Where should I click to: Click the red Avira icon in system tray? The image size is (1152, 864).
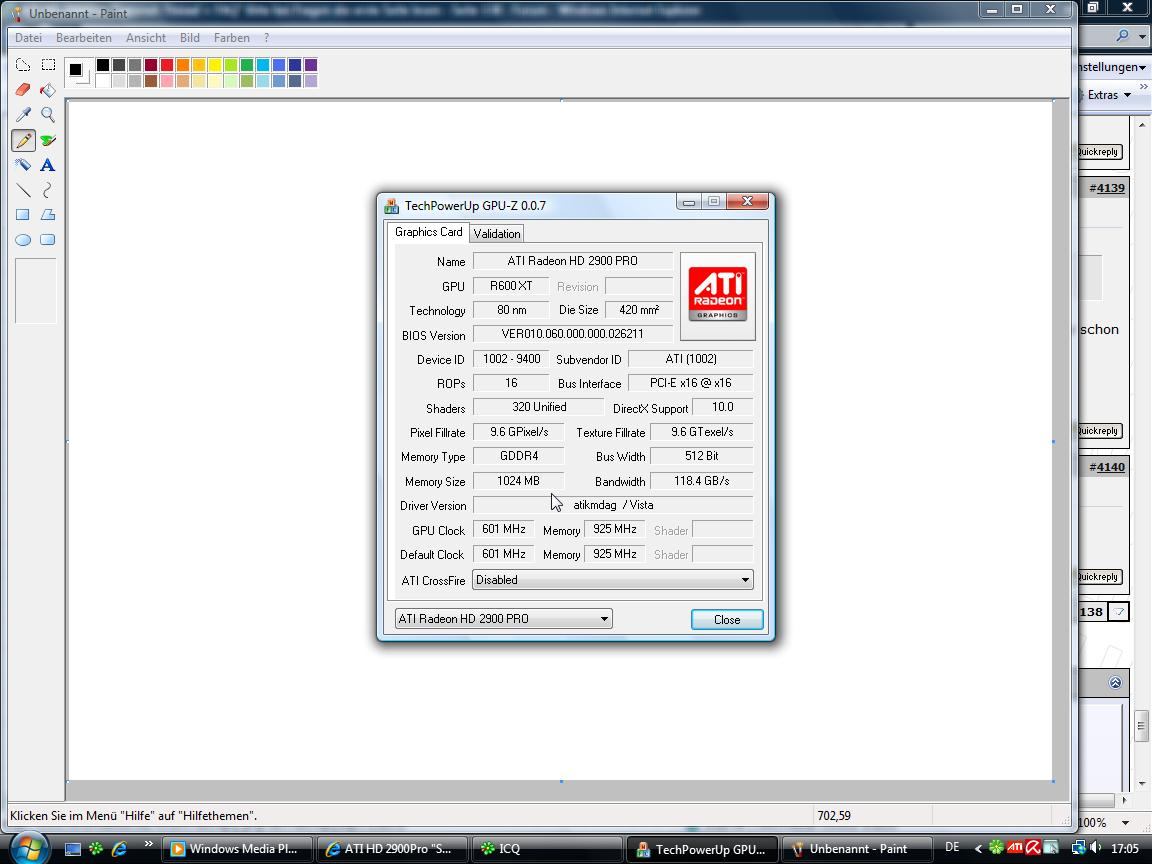coord(1033,848)
